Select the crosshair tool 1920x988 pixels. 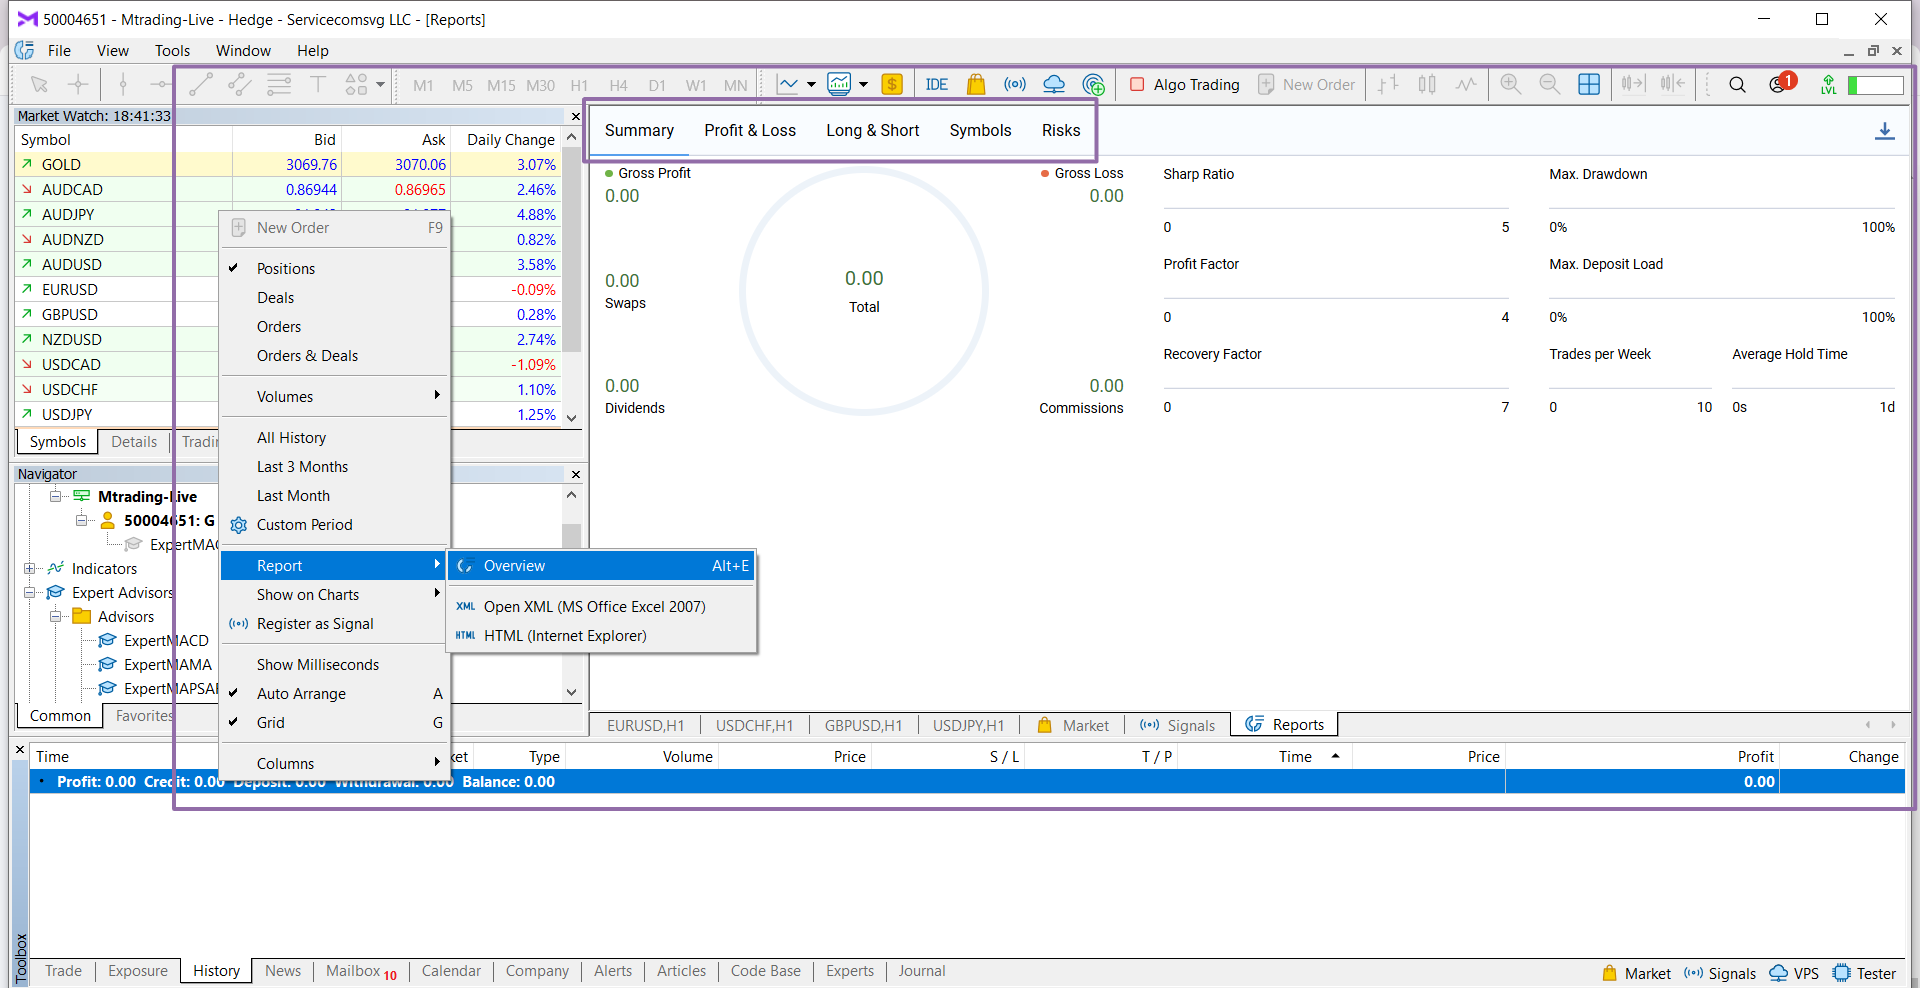tap(78, 85)
